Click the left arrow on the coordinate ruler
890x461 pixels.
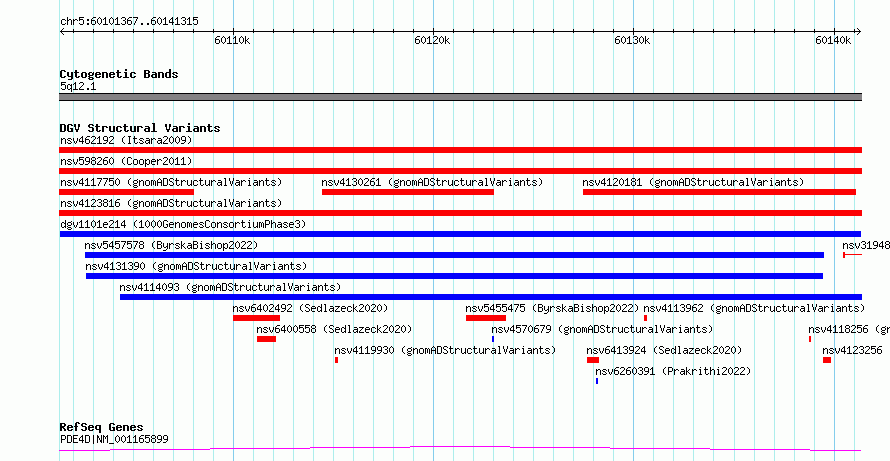62,32
